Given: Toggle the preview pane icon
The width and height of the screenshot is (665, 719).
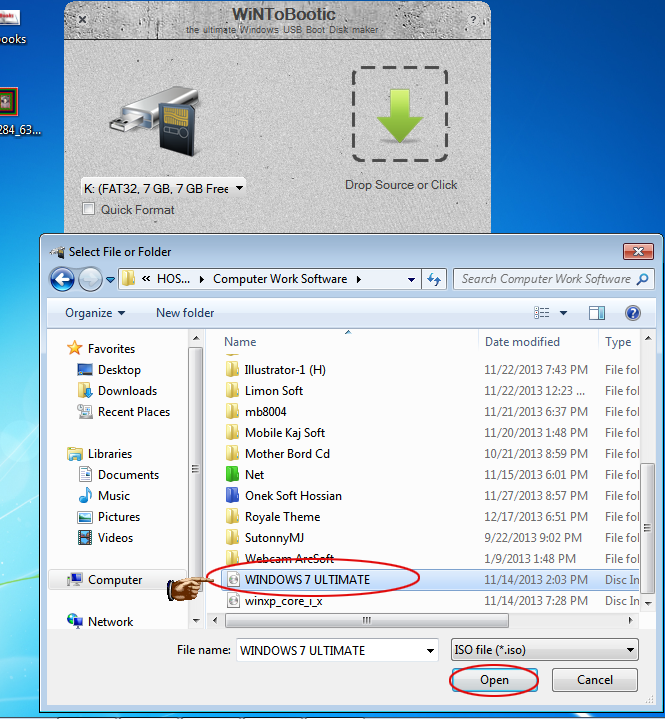Looking at the screenshot, I should click(597, 313).
